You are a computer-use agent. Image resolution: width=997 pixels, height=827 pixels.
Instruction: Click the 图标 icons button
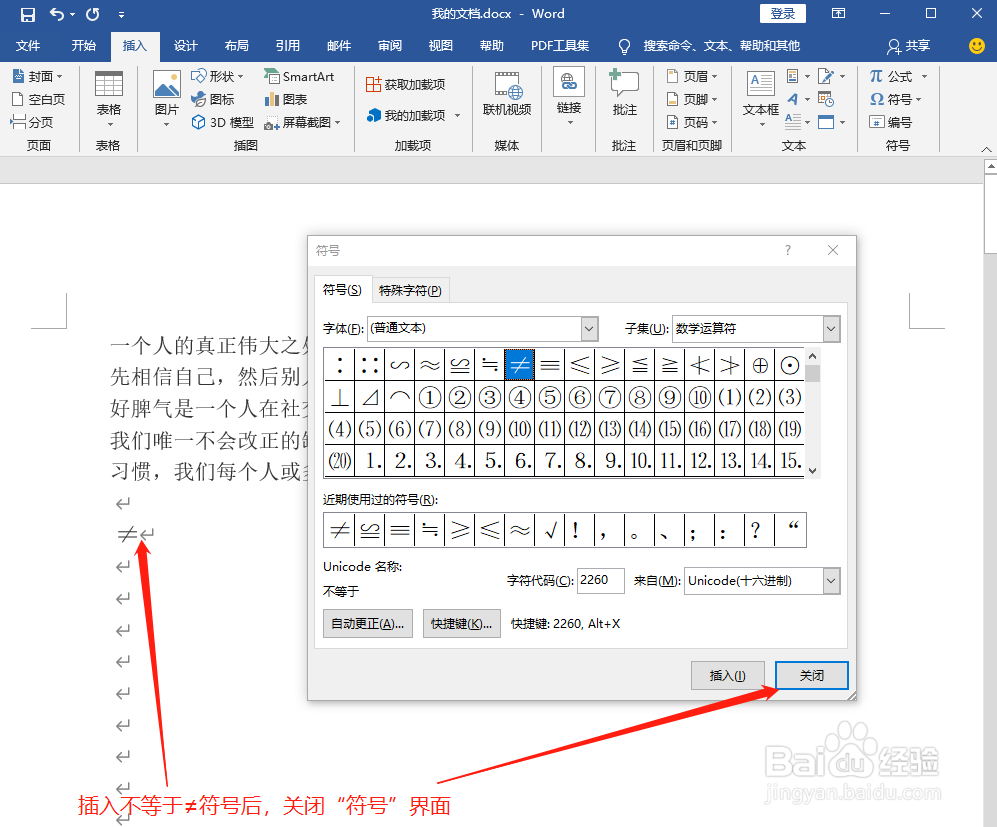[213, 99]
